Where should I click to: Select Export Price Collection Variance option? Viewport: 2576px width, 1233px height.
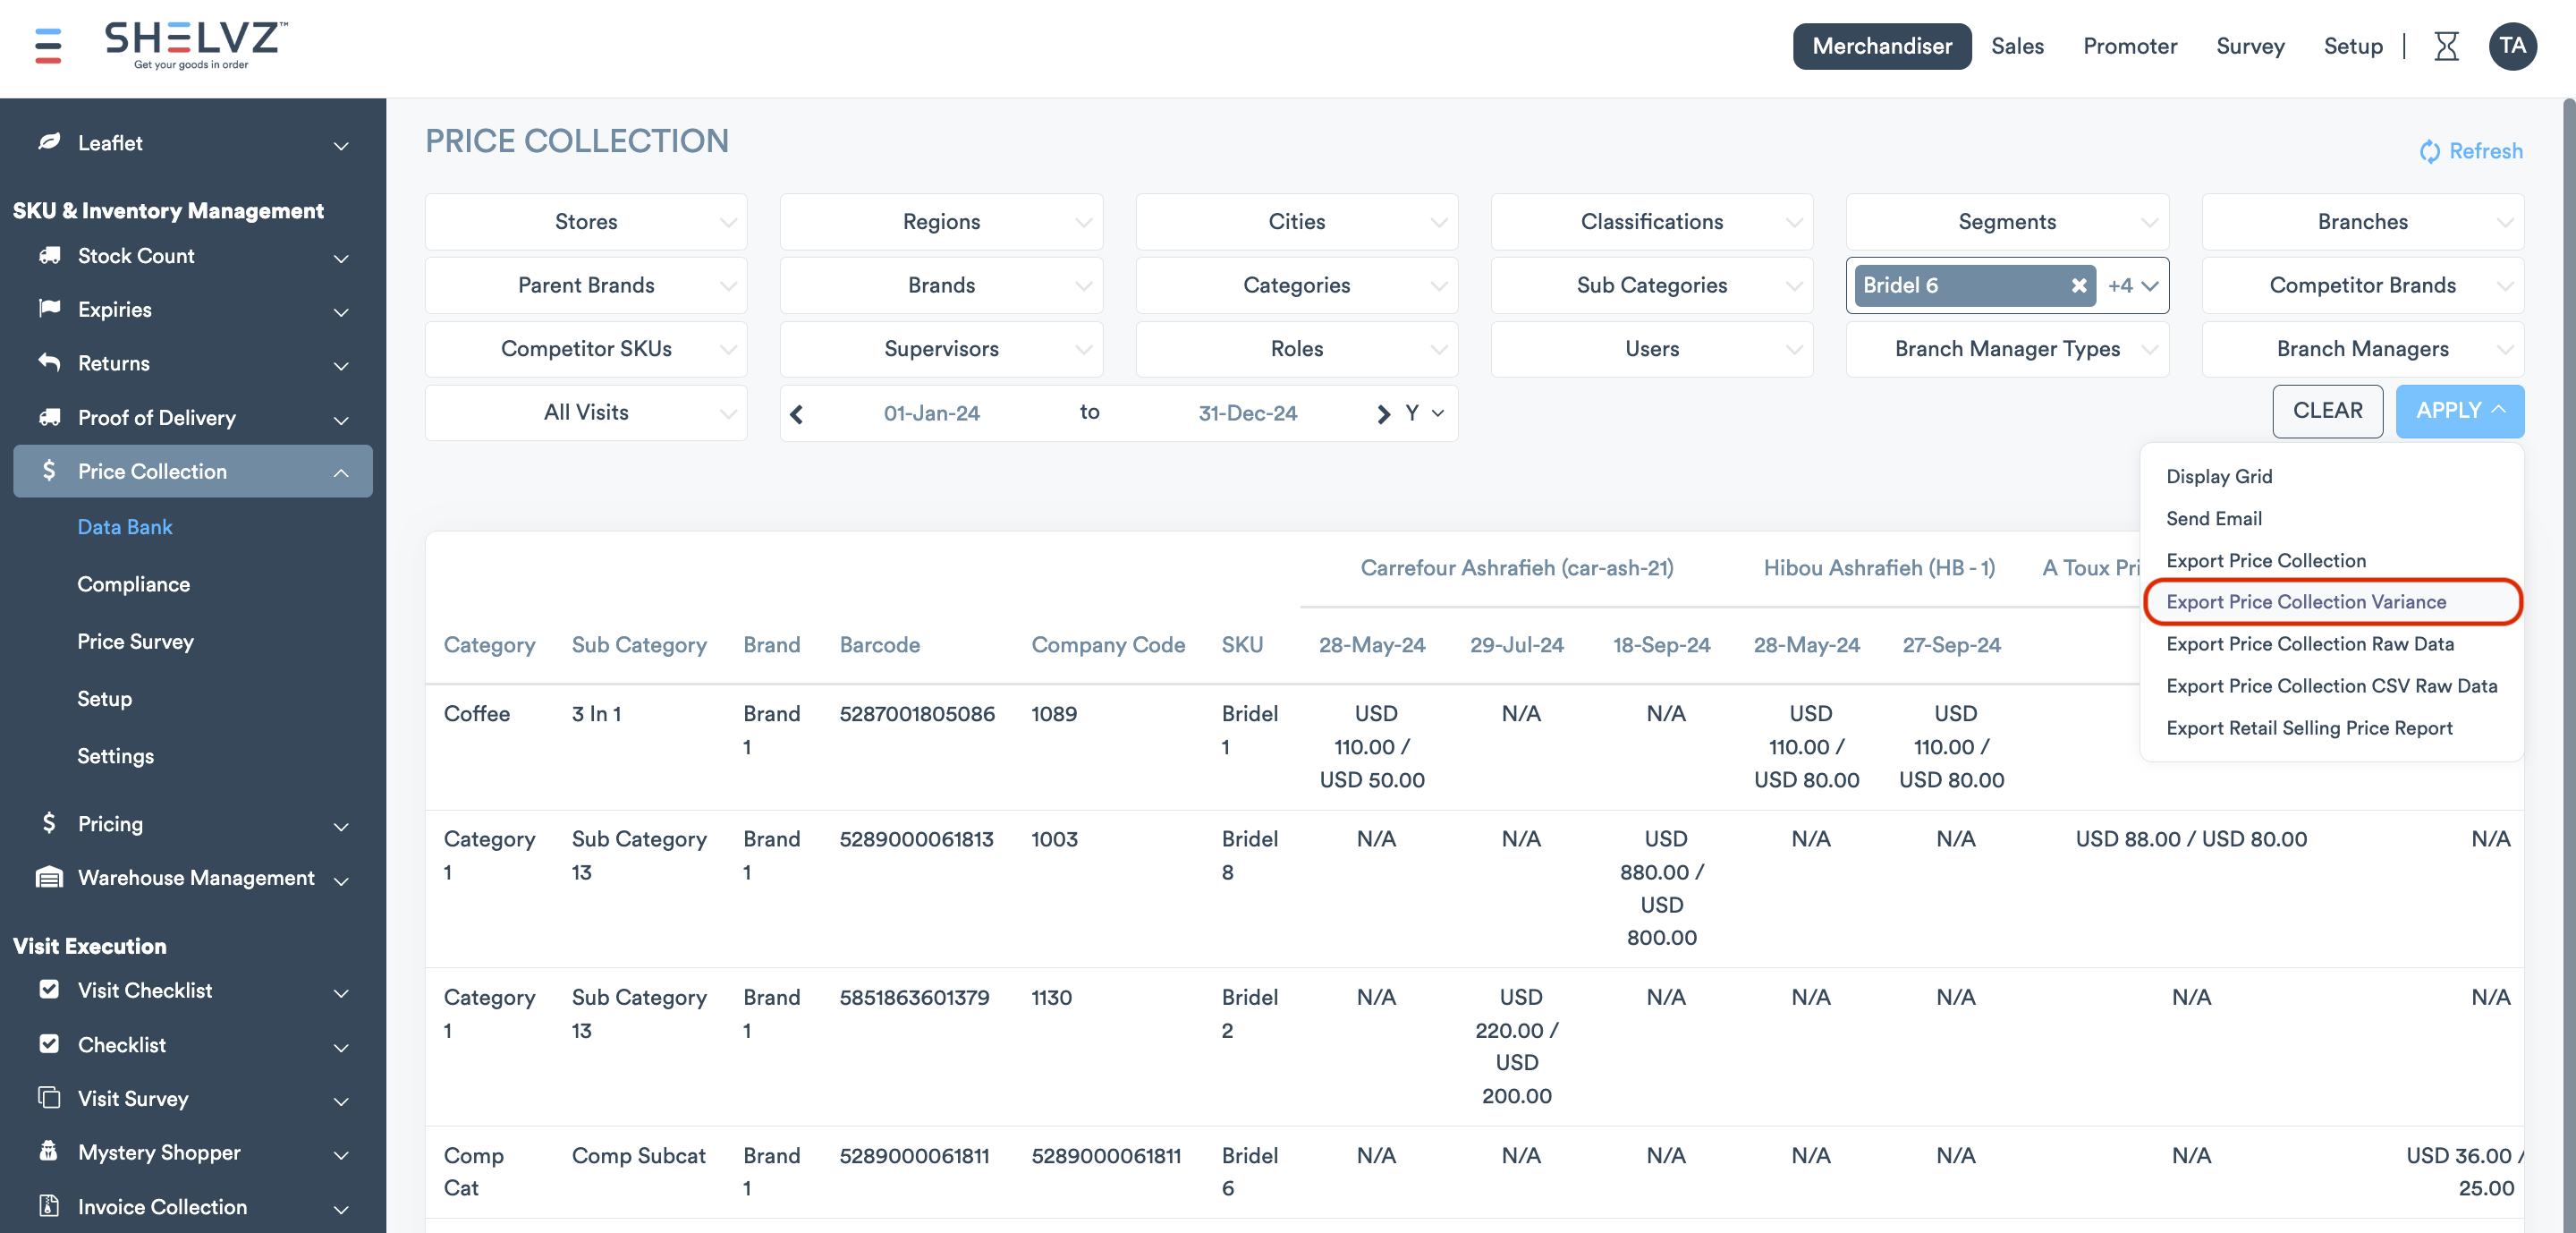(2305, 601)
